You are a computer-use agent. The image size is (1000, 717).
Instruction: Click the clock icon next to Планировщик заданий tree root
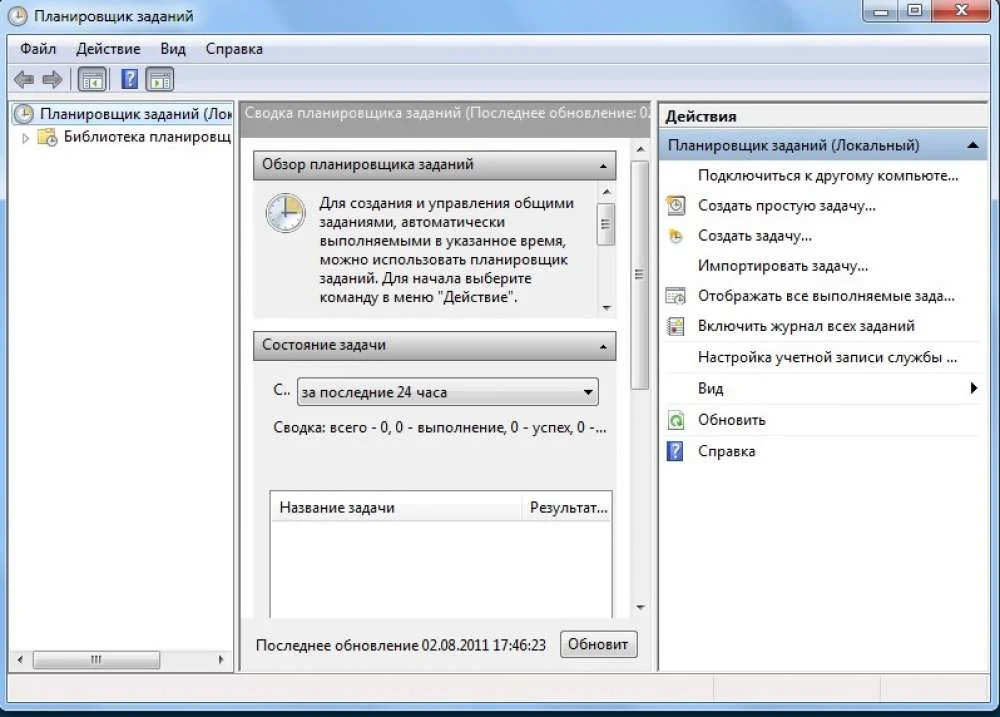tap(24, 114)
